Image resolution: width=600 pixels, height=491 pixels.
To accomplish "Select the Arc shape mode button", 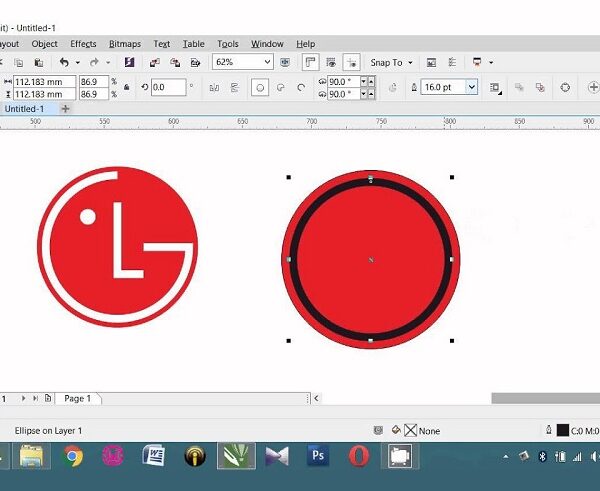I will point(301,88).
